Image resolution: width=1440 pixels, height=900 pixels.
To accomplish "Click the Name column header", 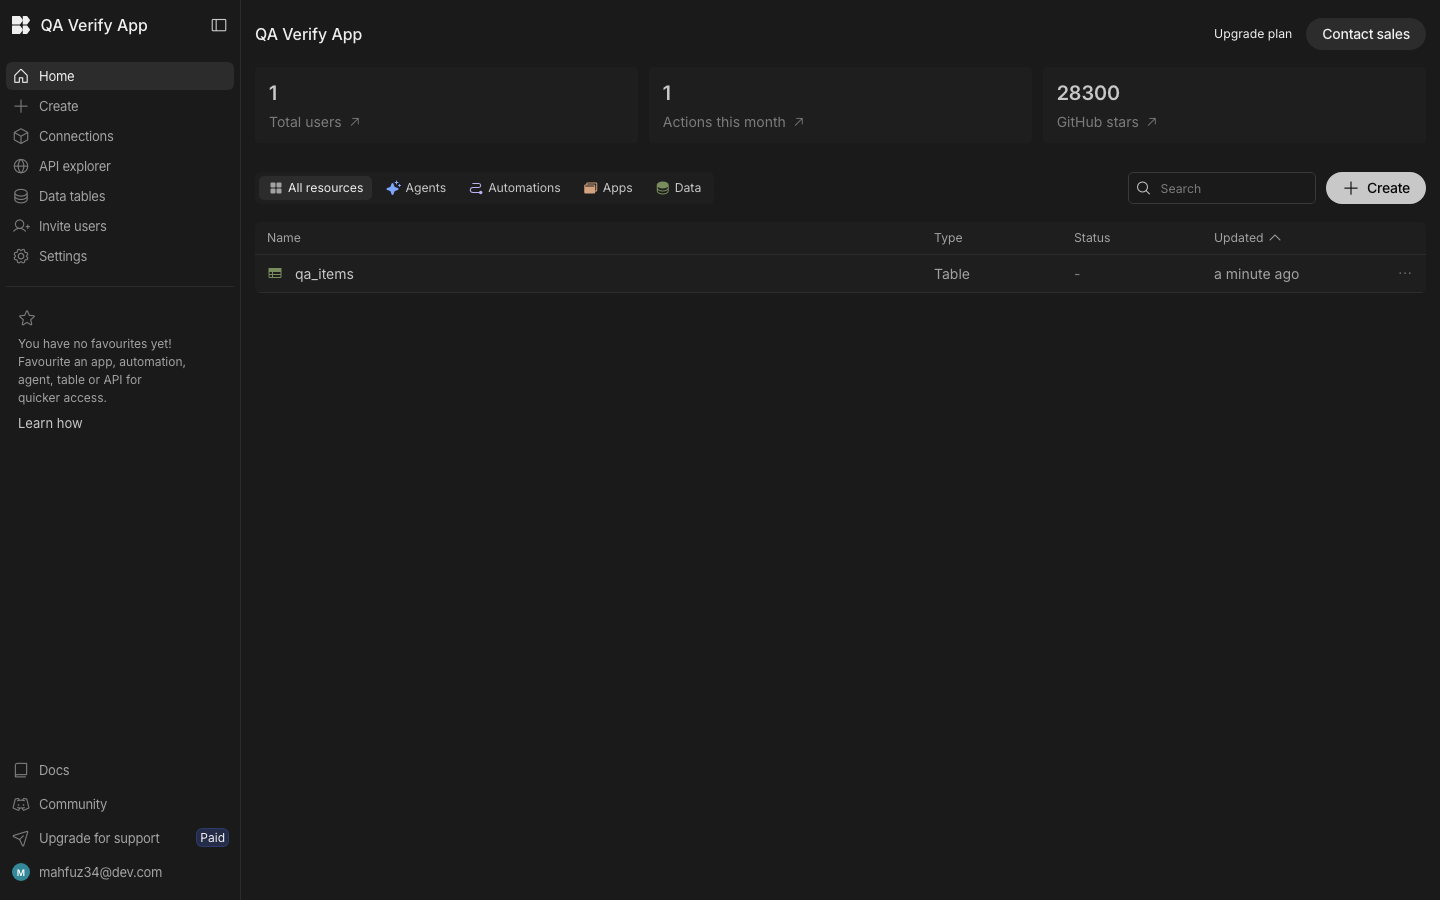I will point(284,238).
